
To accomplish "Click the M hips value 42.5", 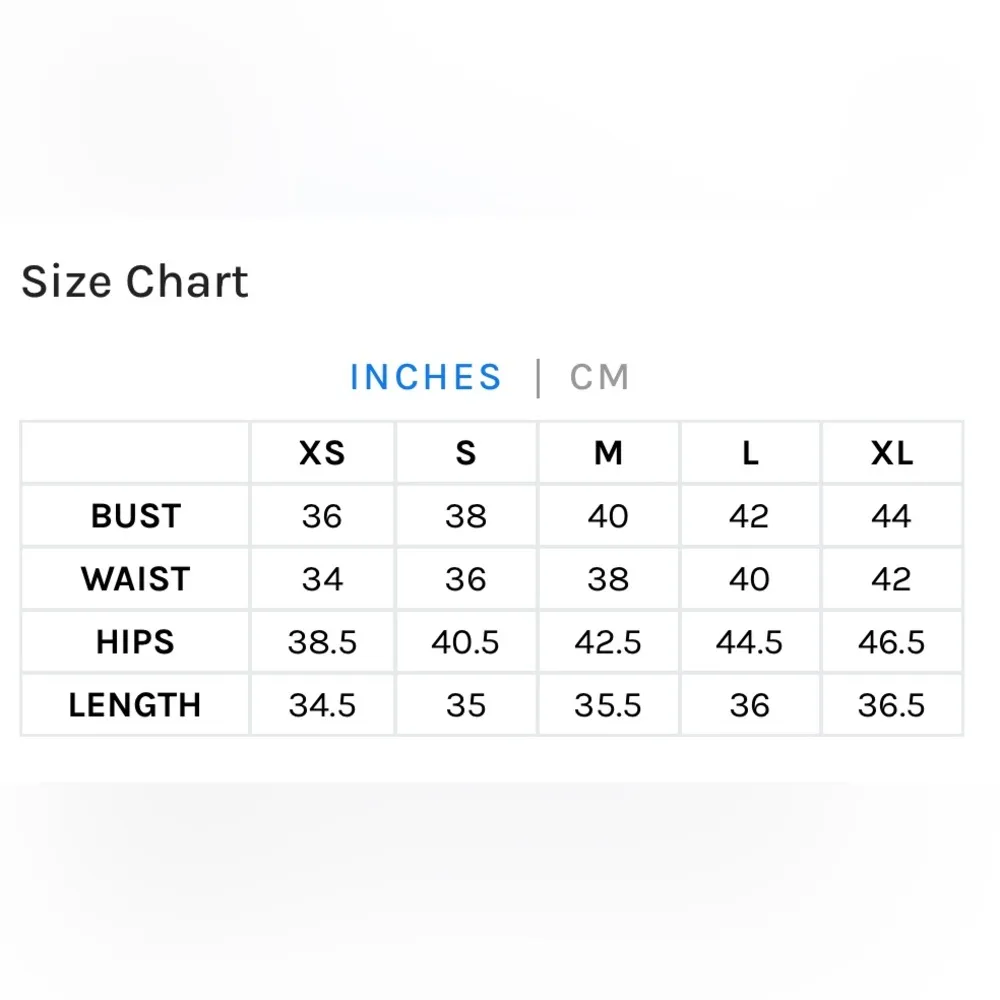I will coord(608,642).
